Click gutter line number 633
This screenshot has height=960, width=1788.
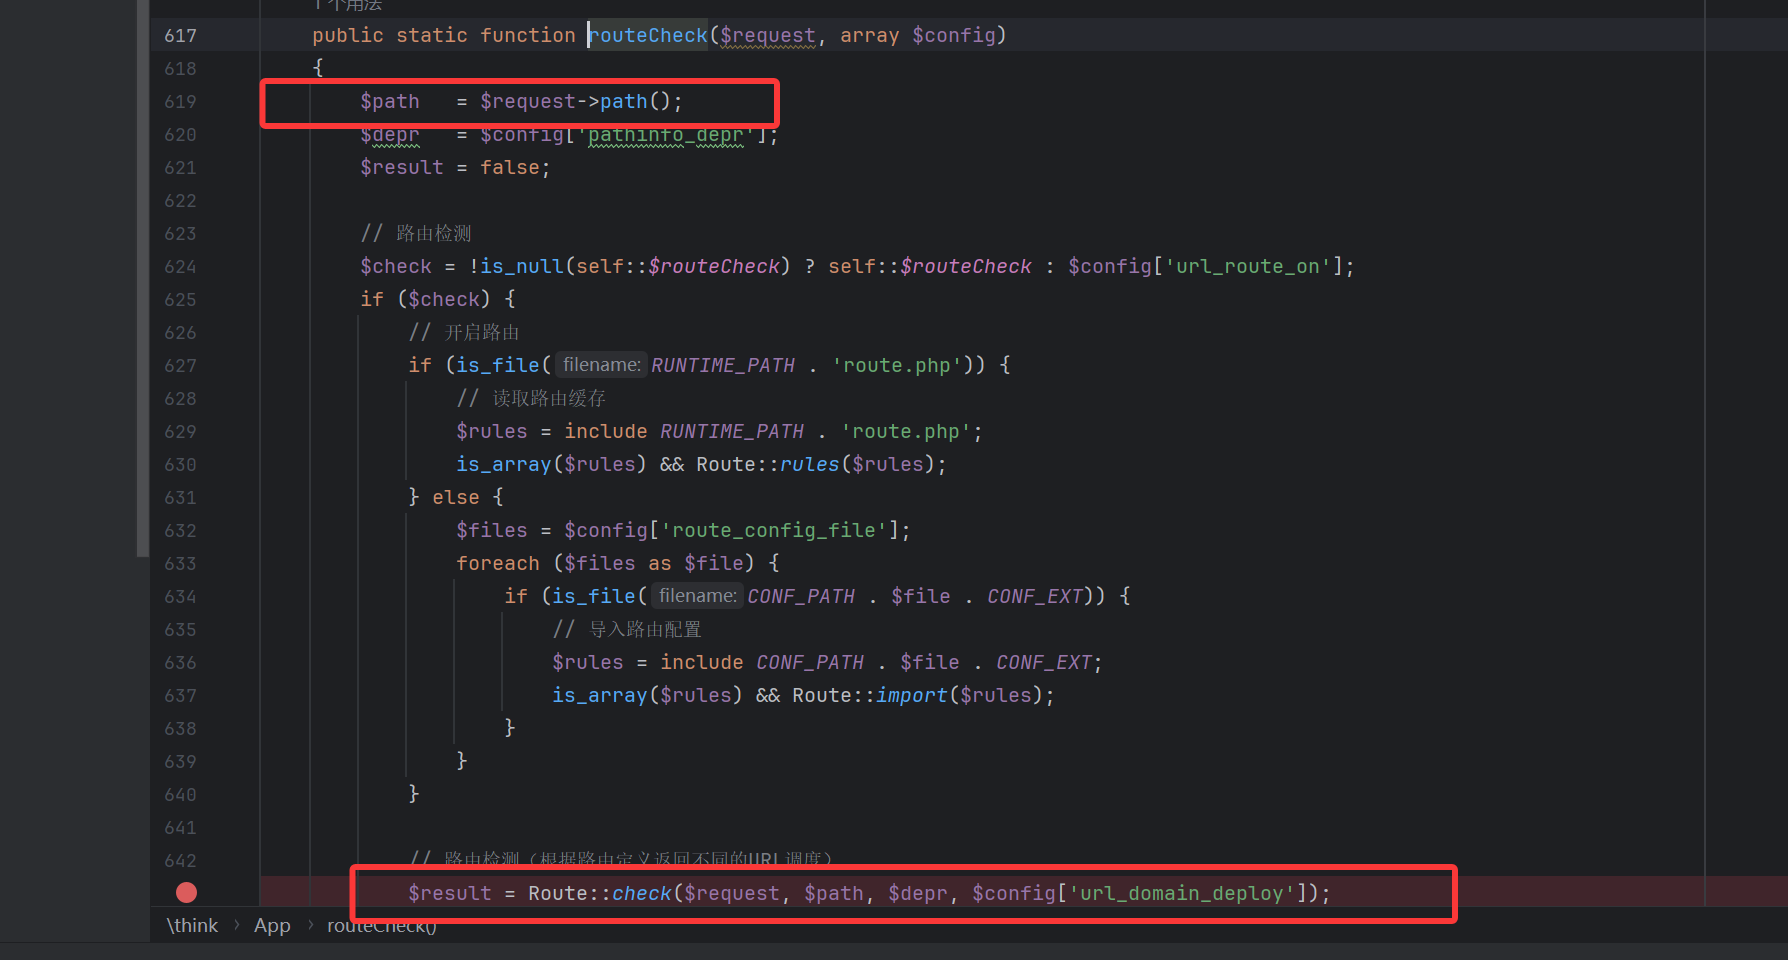pos(180,564)
